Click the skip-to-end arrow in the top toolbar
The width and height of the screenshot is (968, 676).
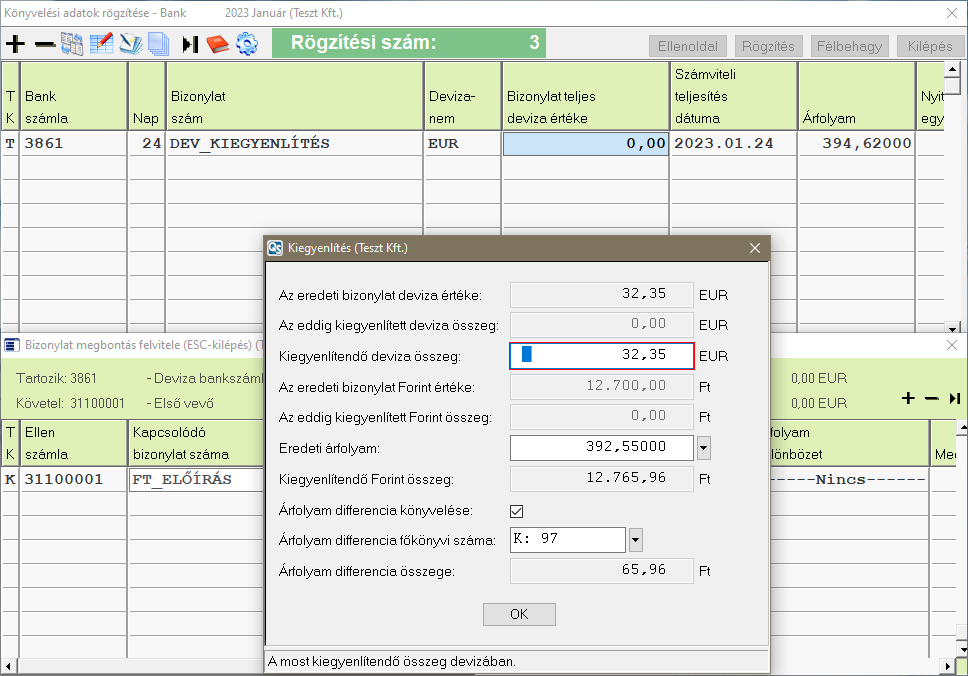click(190, 44)
